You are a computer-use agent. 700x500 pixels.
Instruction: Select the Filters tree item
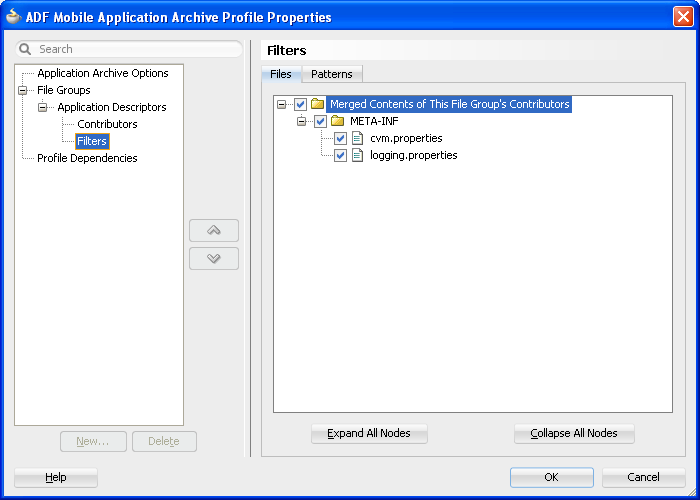[x=92, y=141]
